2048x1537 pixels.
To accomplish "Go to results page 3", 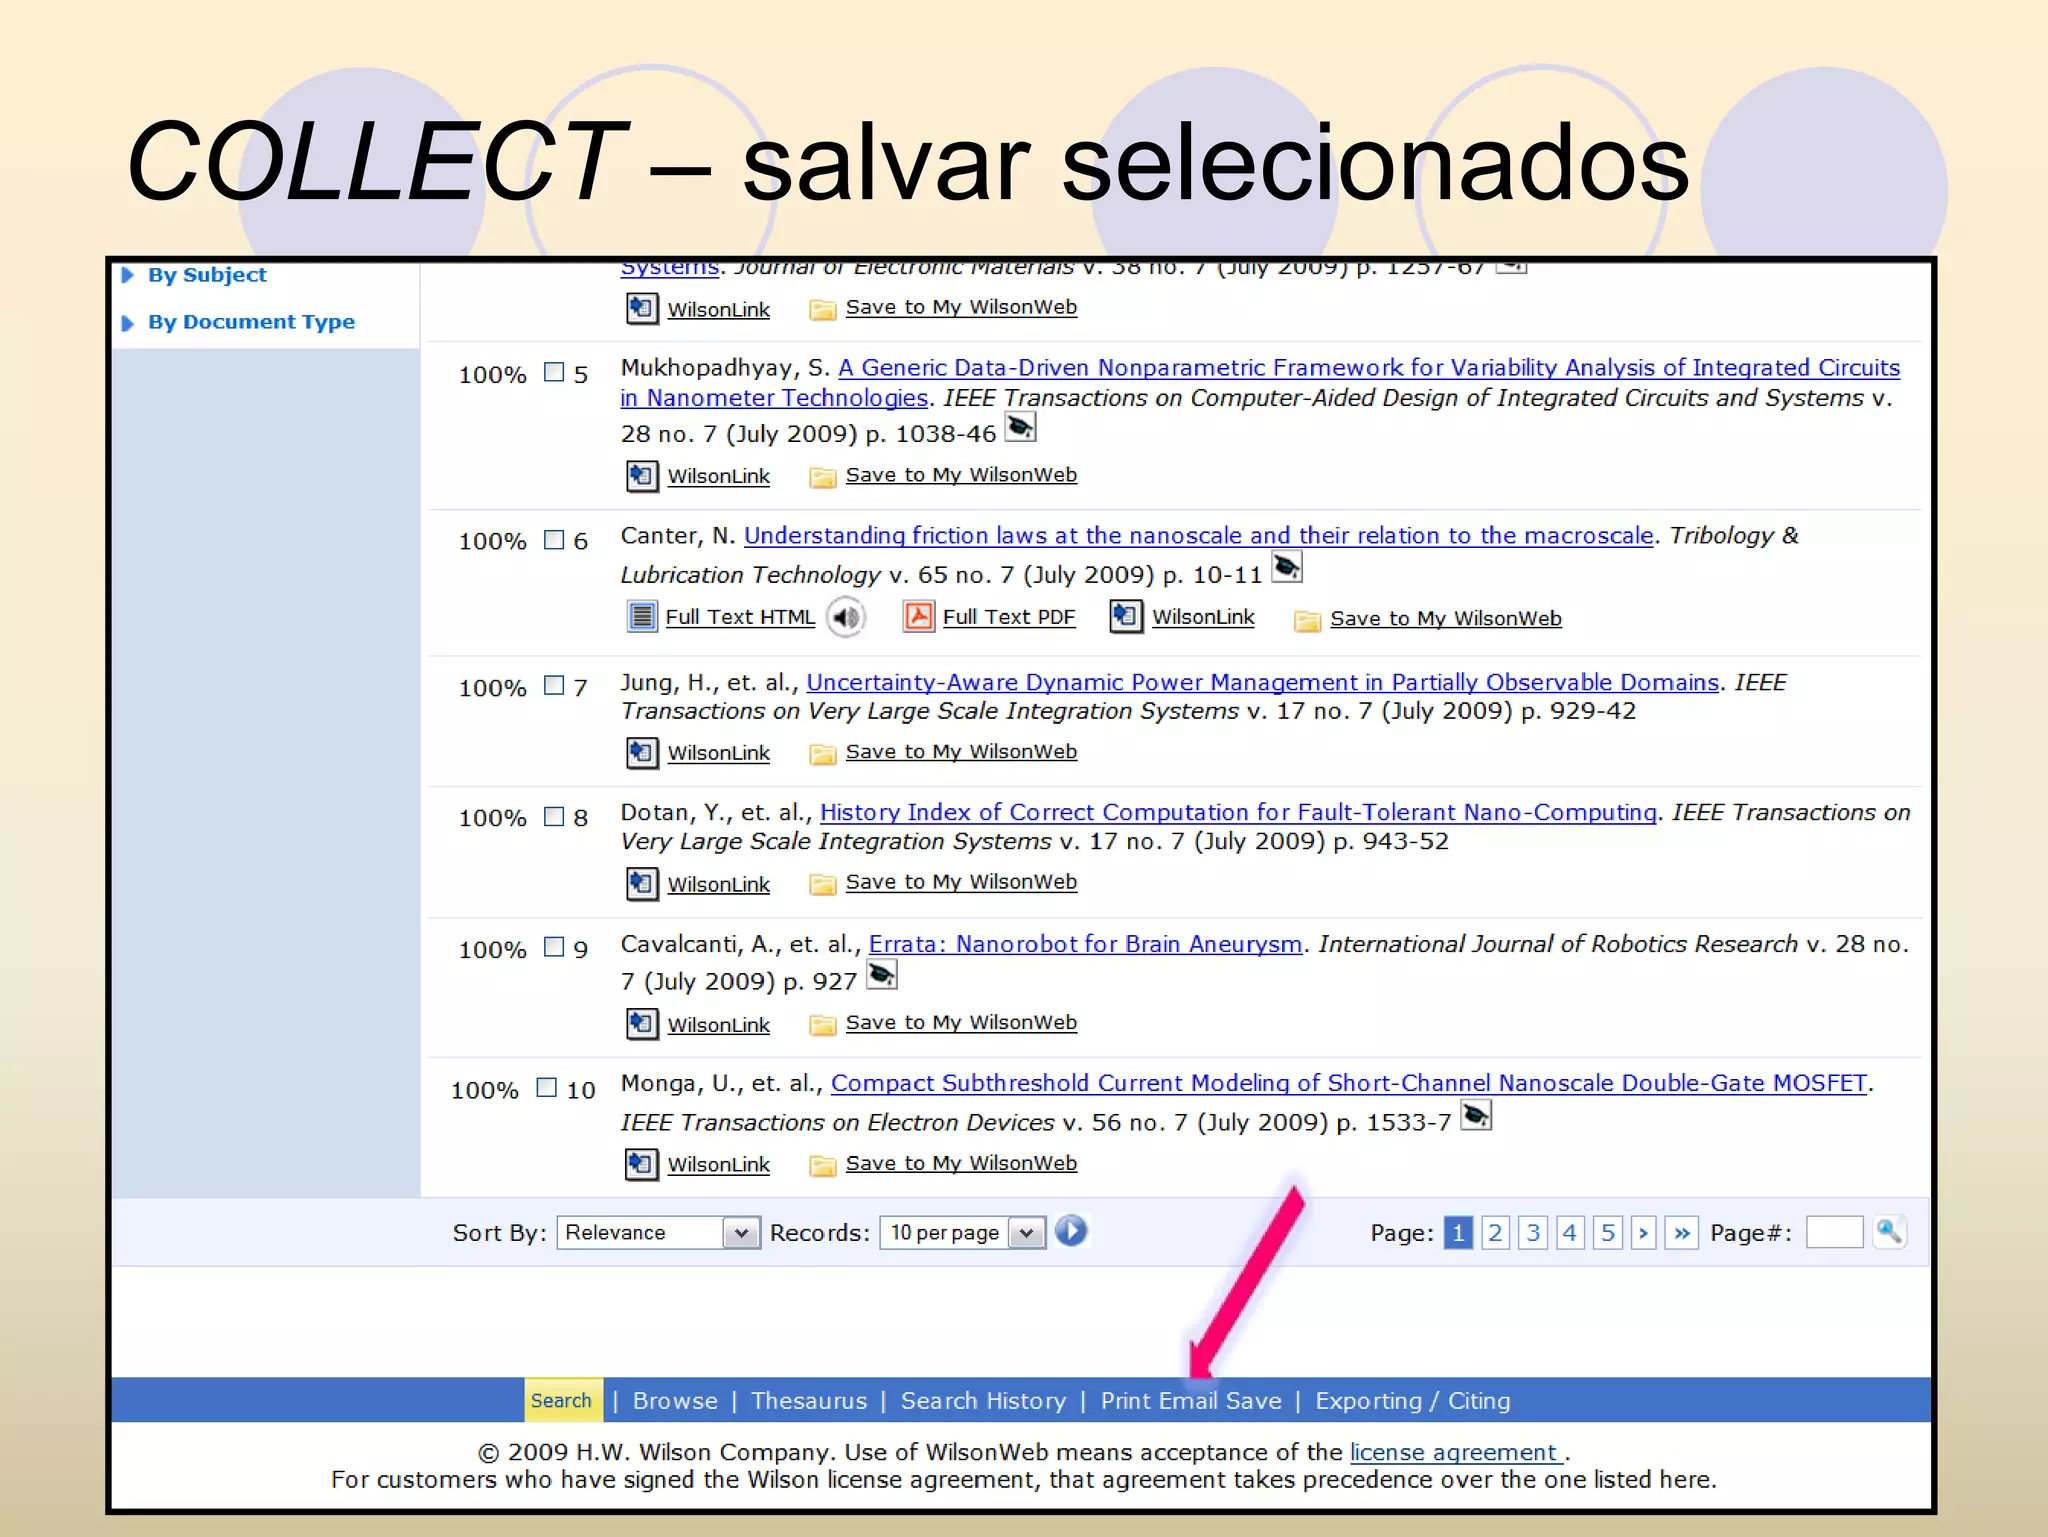I will coord(1532,1232).
